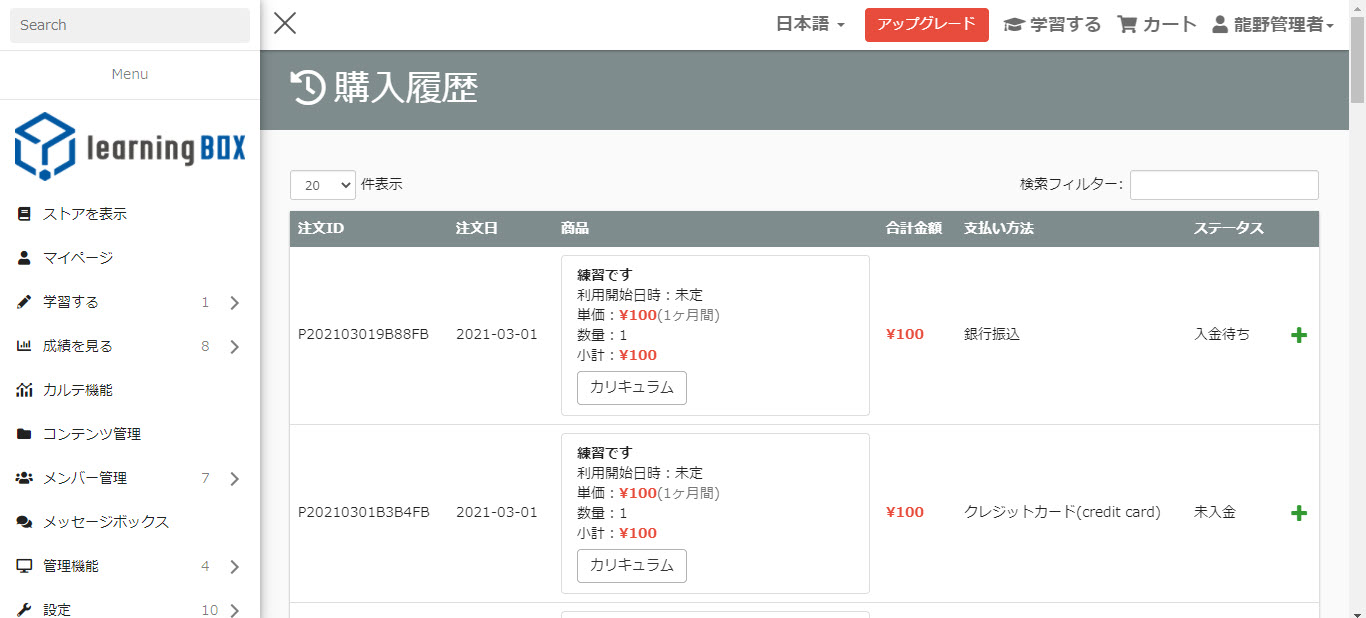
Task: Expand order P202103019B88FB with green plus
Action: (x=1299, y=335)
